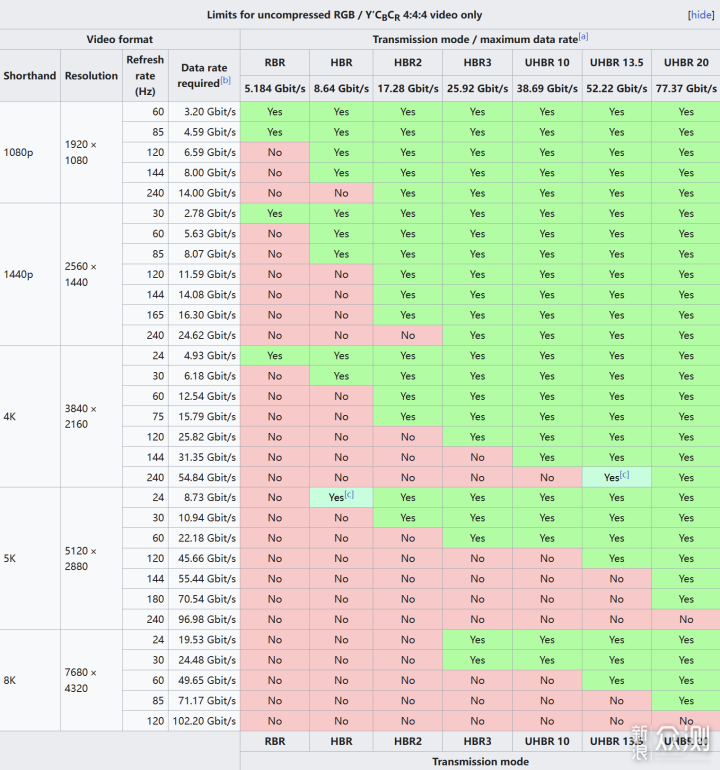Click the top RBR column header
Image resolution: width=720 pixels, height=770 pixels.
click(274, 63)
